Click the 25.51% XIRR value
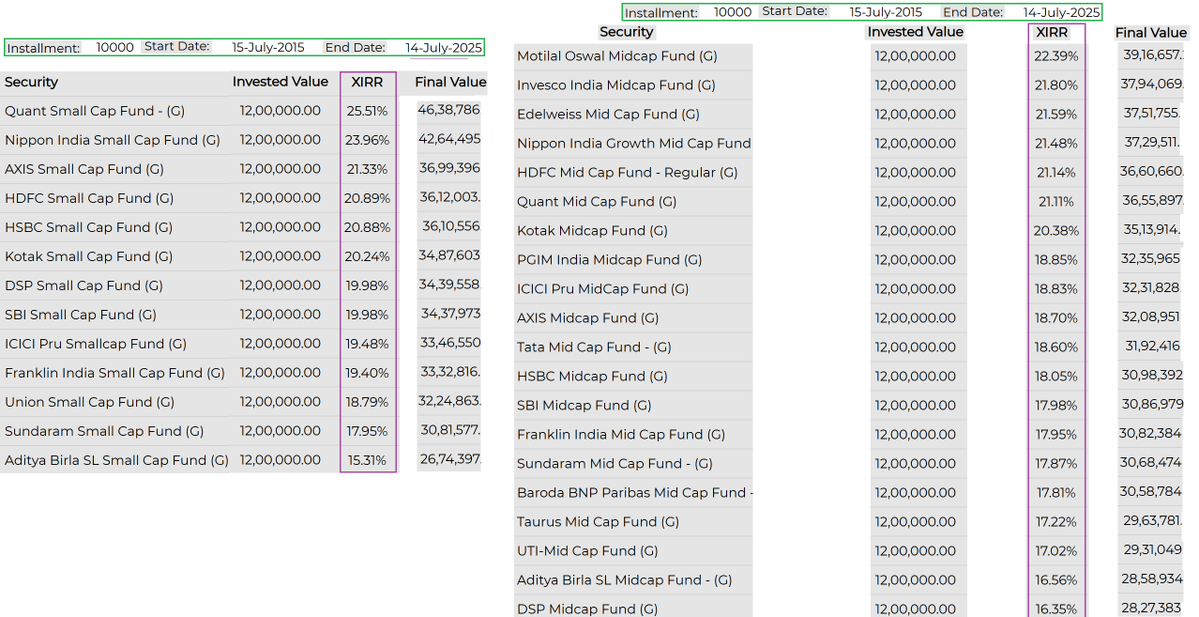 pyautogui.click(x=367, y=111)
